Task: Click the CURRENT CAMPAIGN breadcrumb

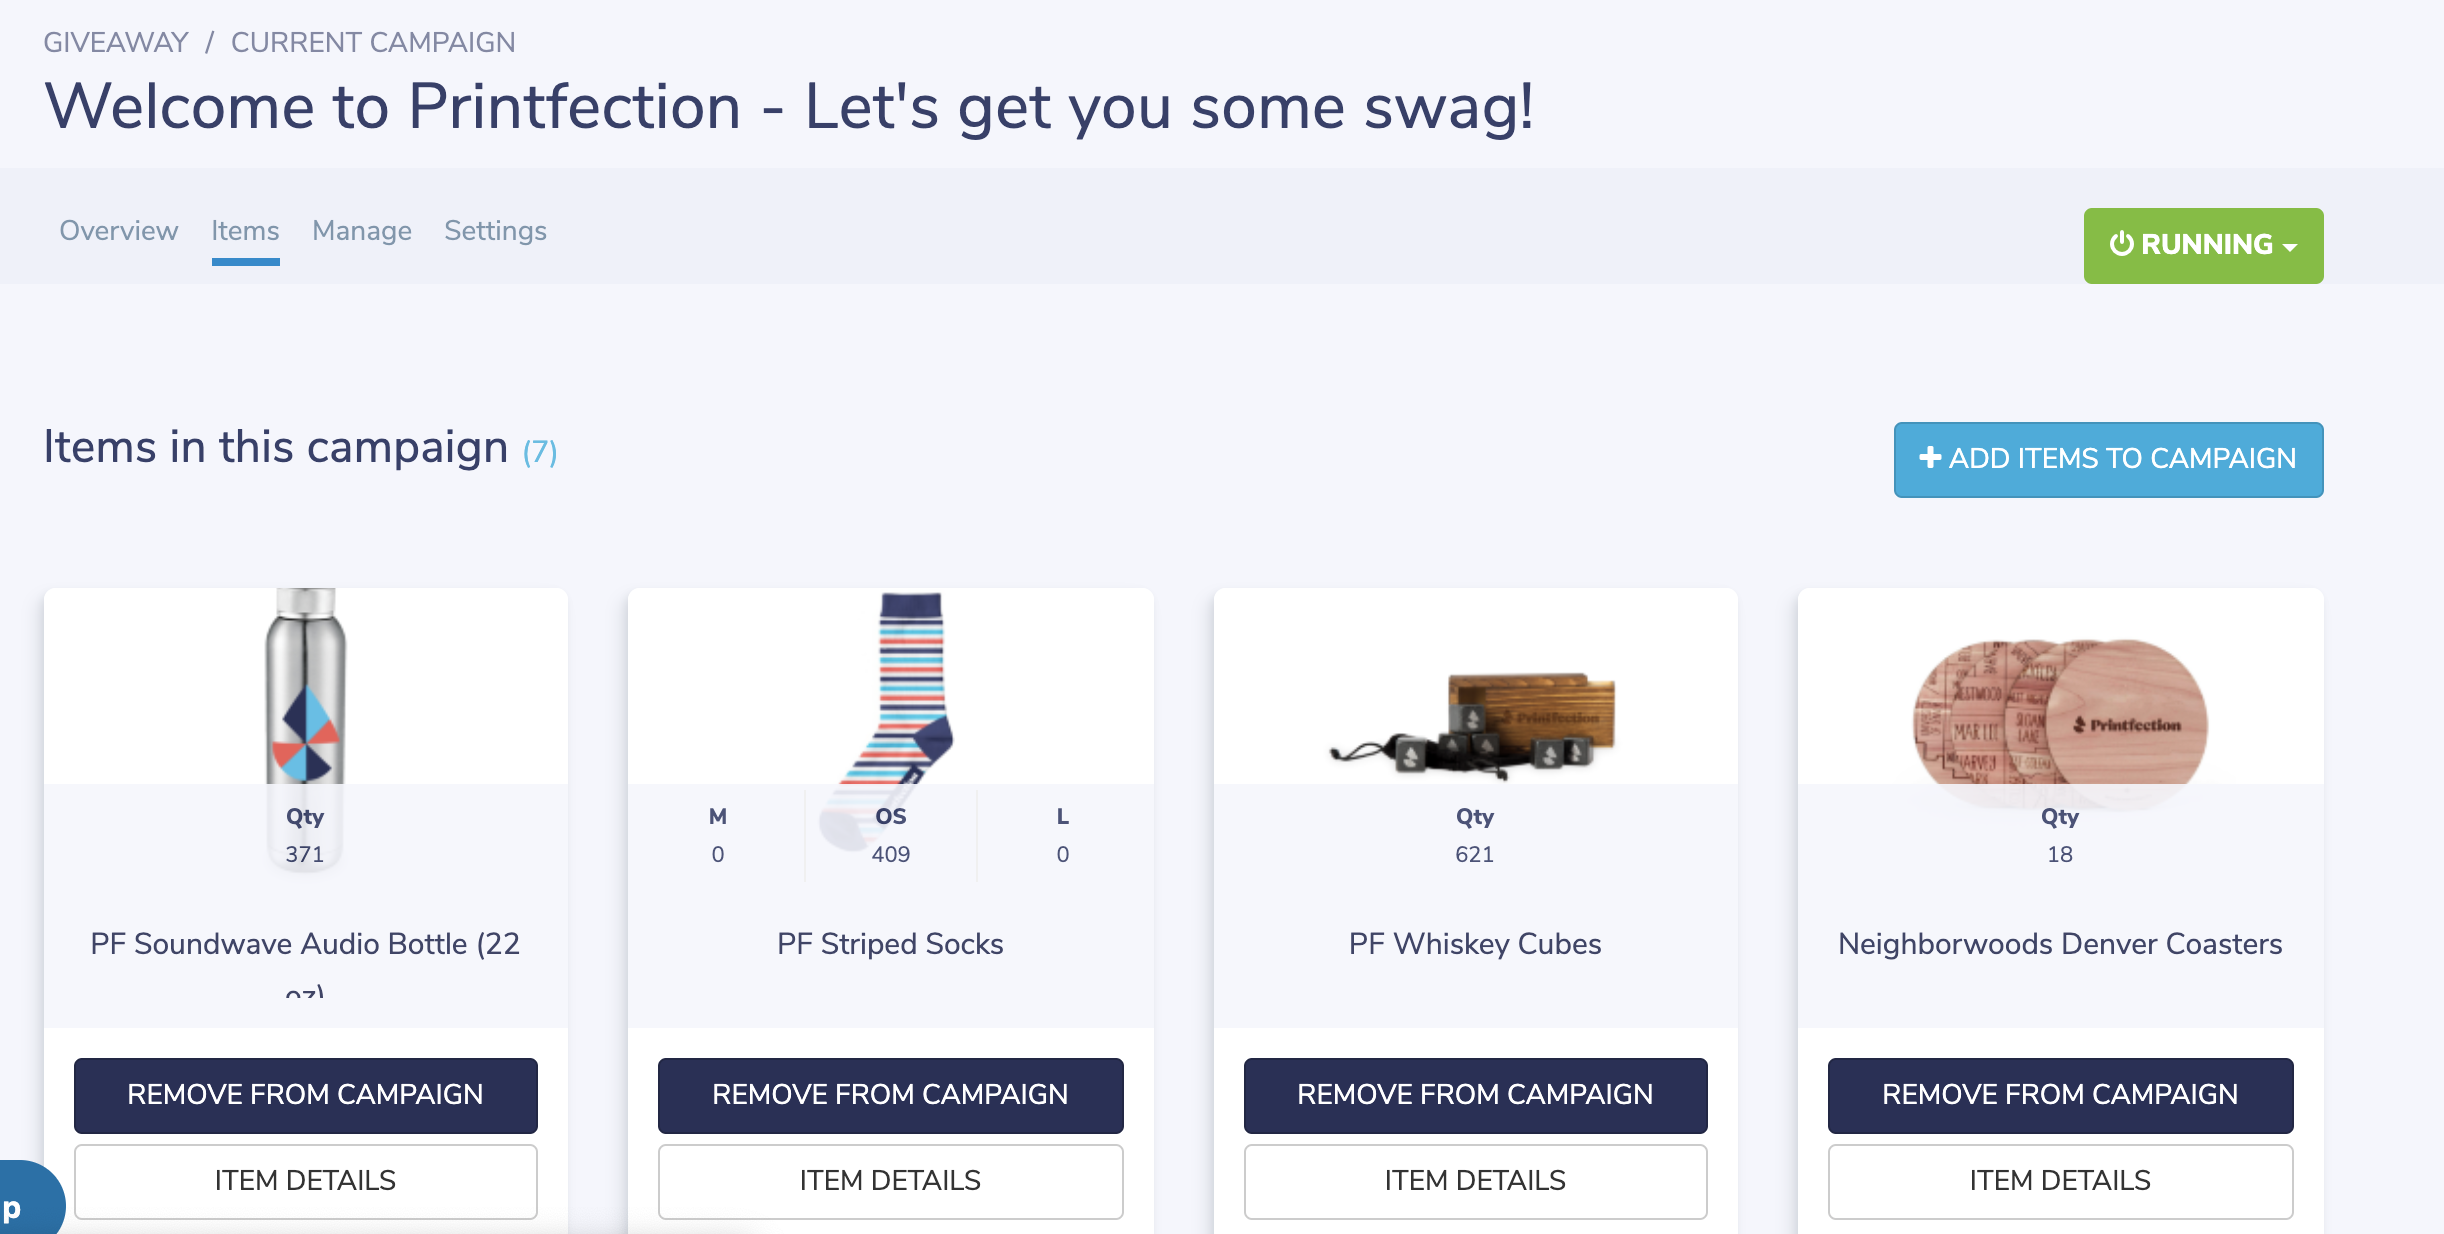Action: (x=373, y=42)
